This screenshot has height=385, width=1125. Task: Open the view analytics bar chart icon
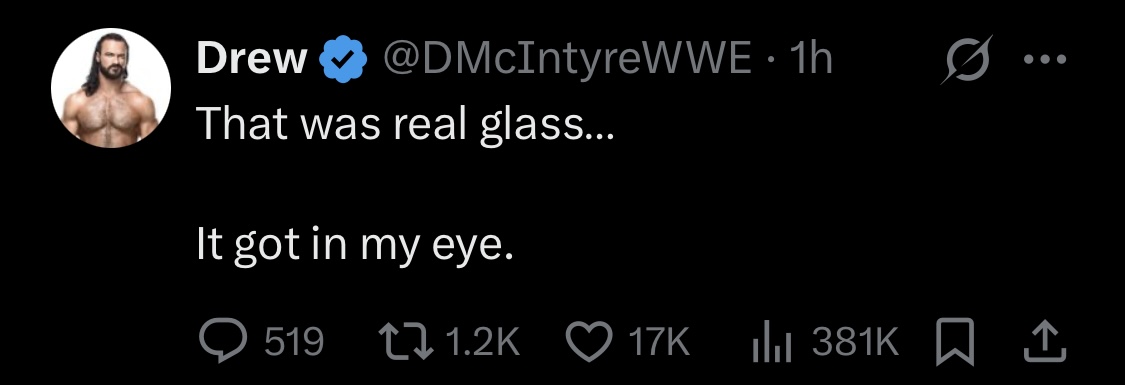pos(772,343)
